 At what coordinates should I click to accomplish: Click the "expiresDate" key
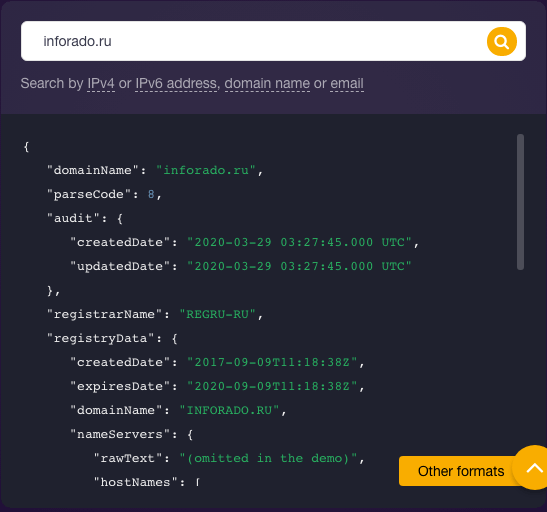coord(120,386)
